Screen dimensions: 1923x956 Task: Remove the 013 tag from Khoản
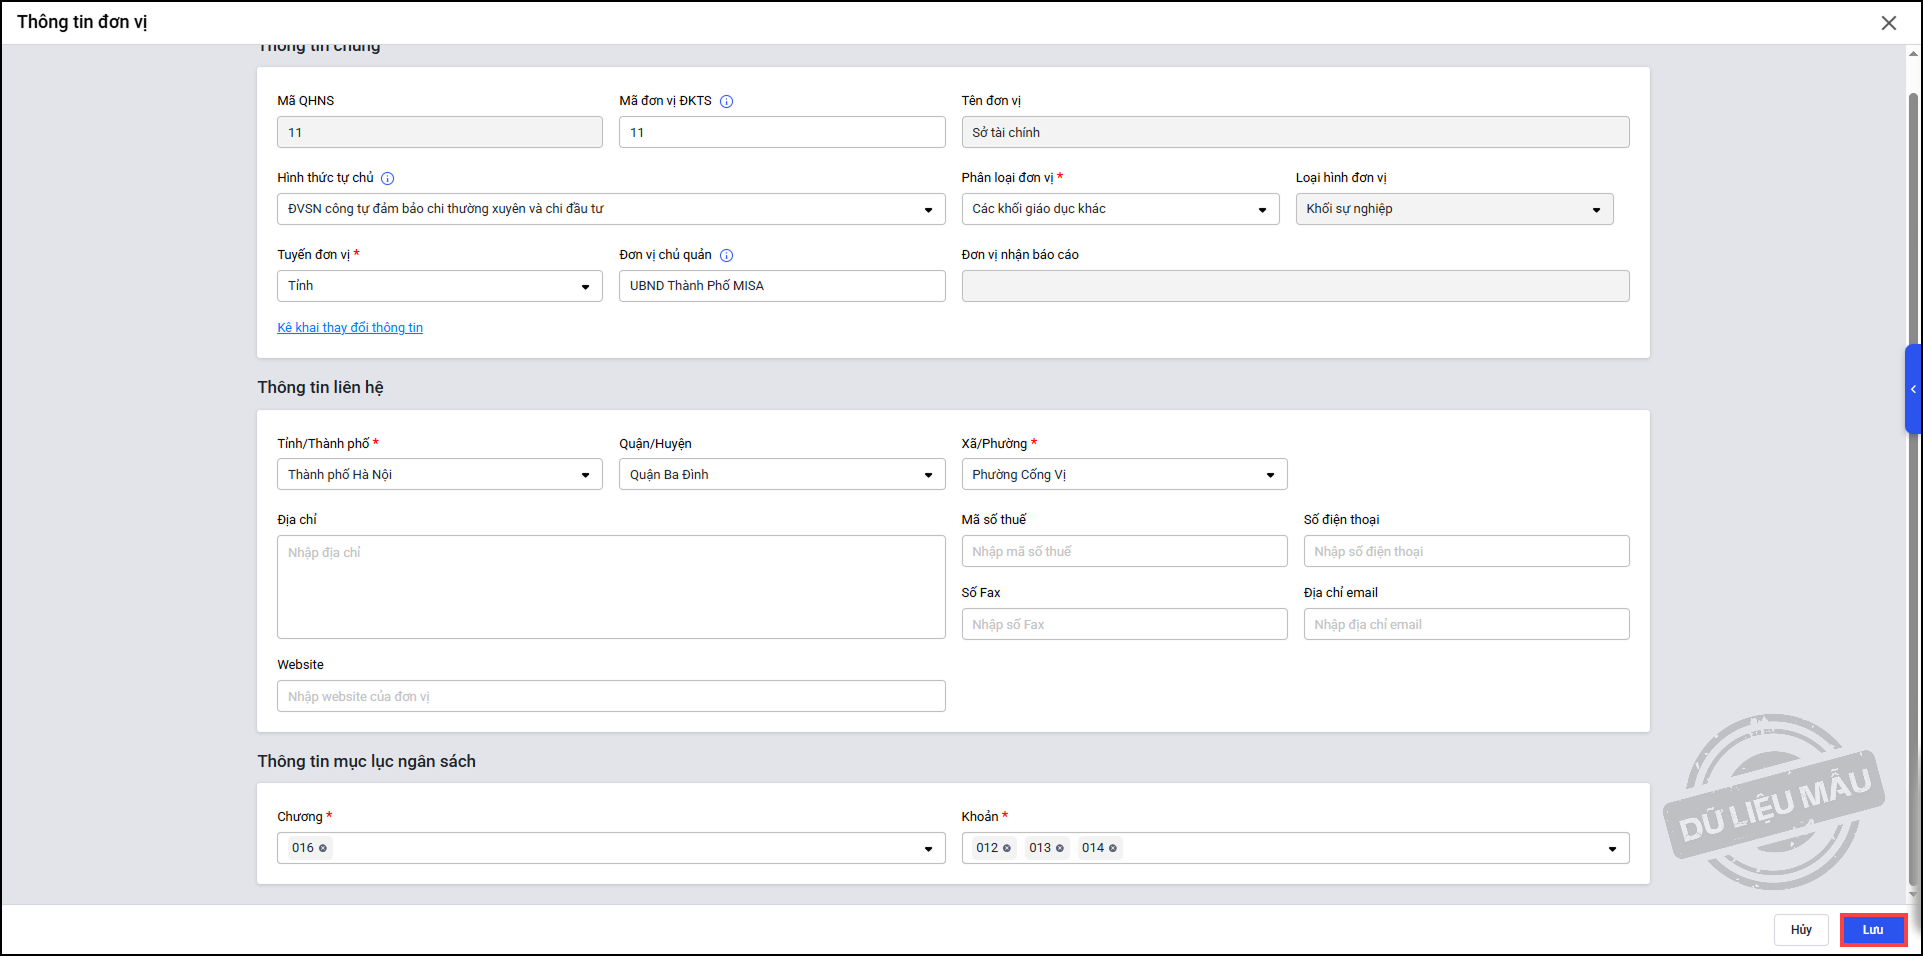(x=1060, y=848)
